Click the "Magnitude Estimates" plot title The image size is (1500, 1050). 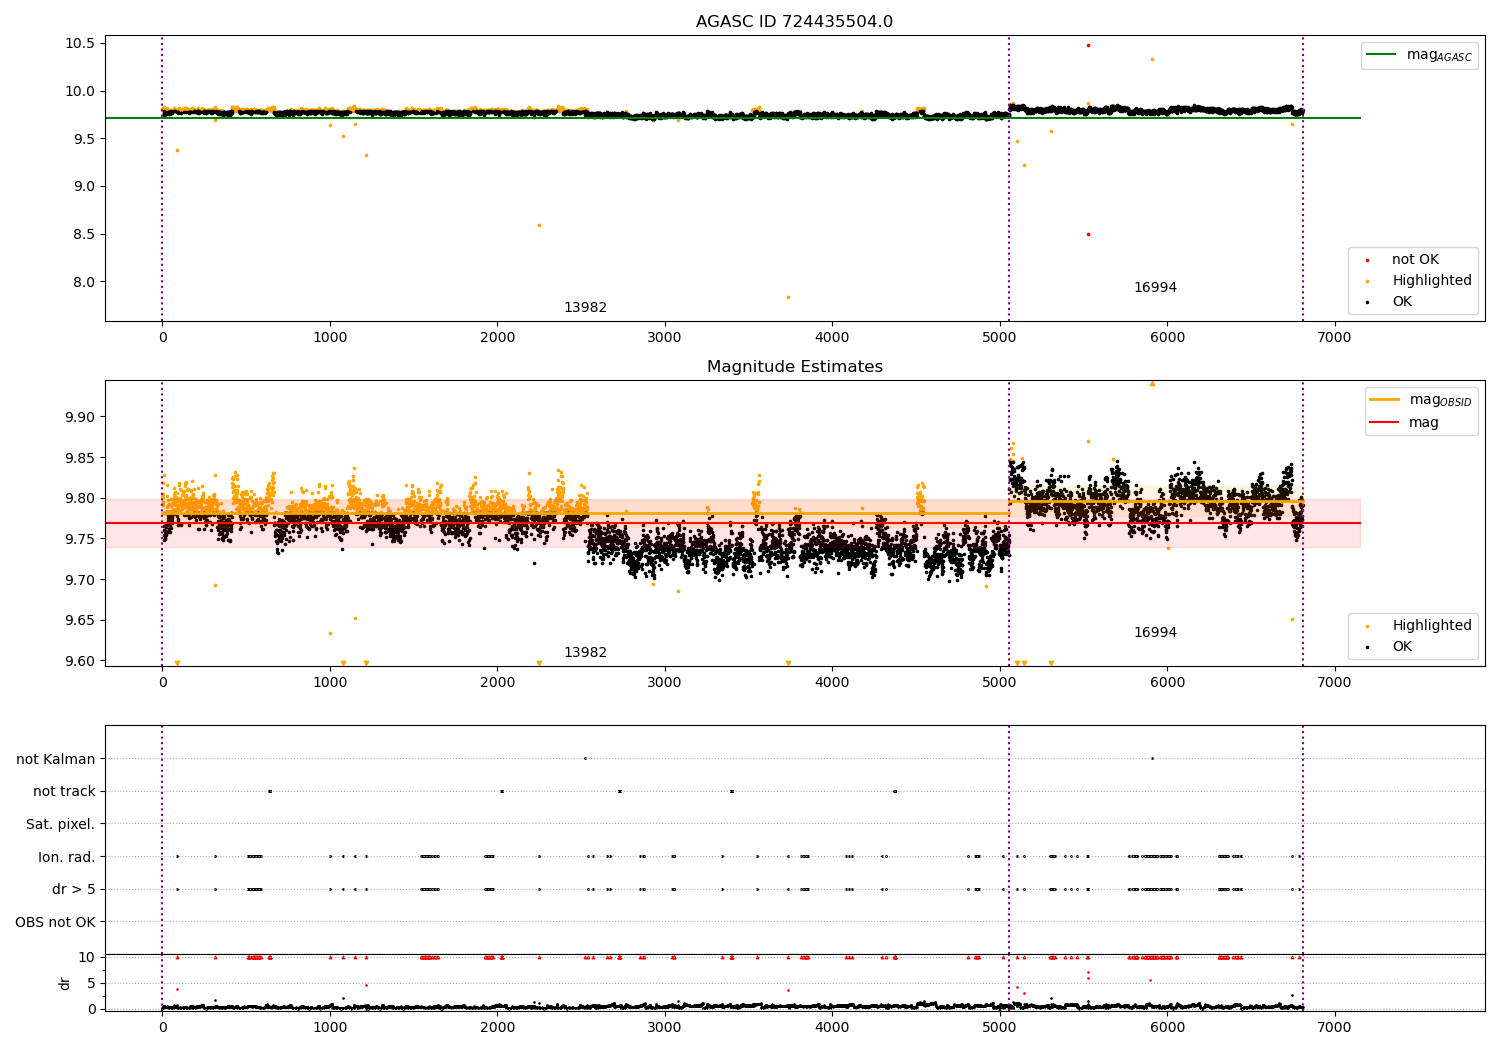tap(794, 367)
